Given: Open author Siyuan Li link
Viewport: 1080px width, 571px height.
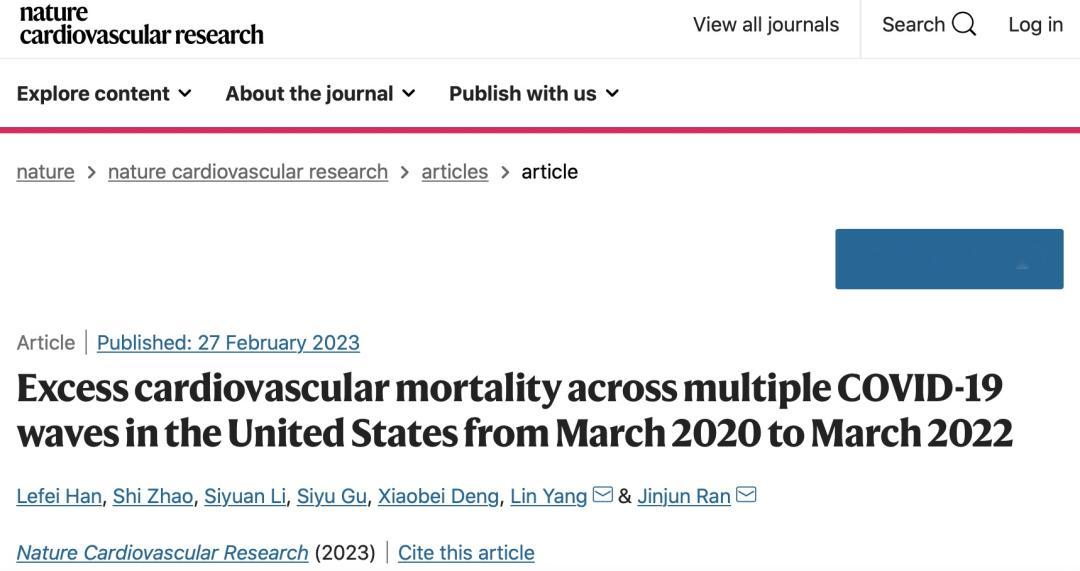Looking at the screenshot, I should coord(245,496).
